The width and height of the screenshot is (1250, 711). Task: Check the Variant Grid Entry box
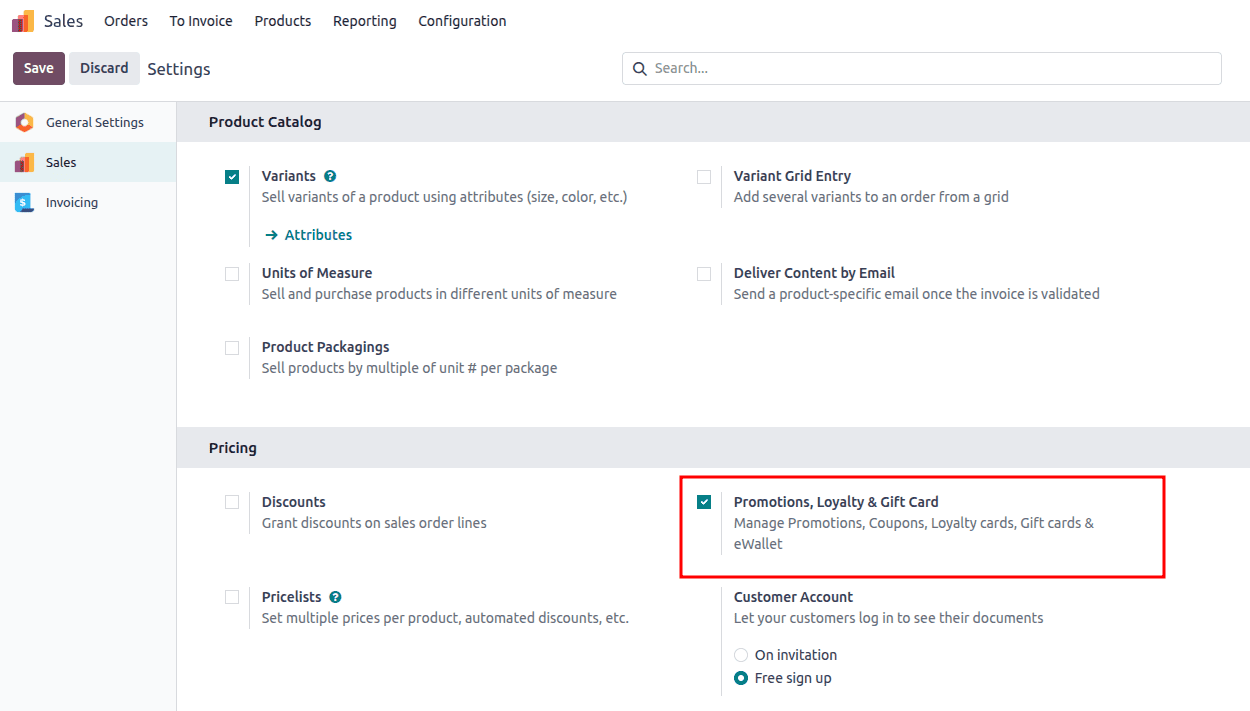point(704,176)
